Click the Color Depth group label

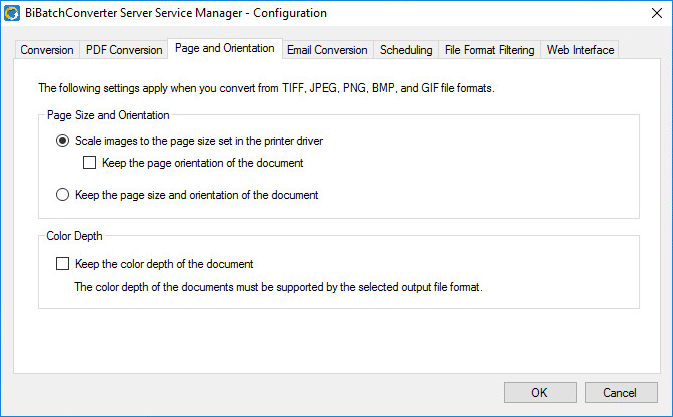click(75, 236)
